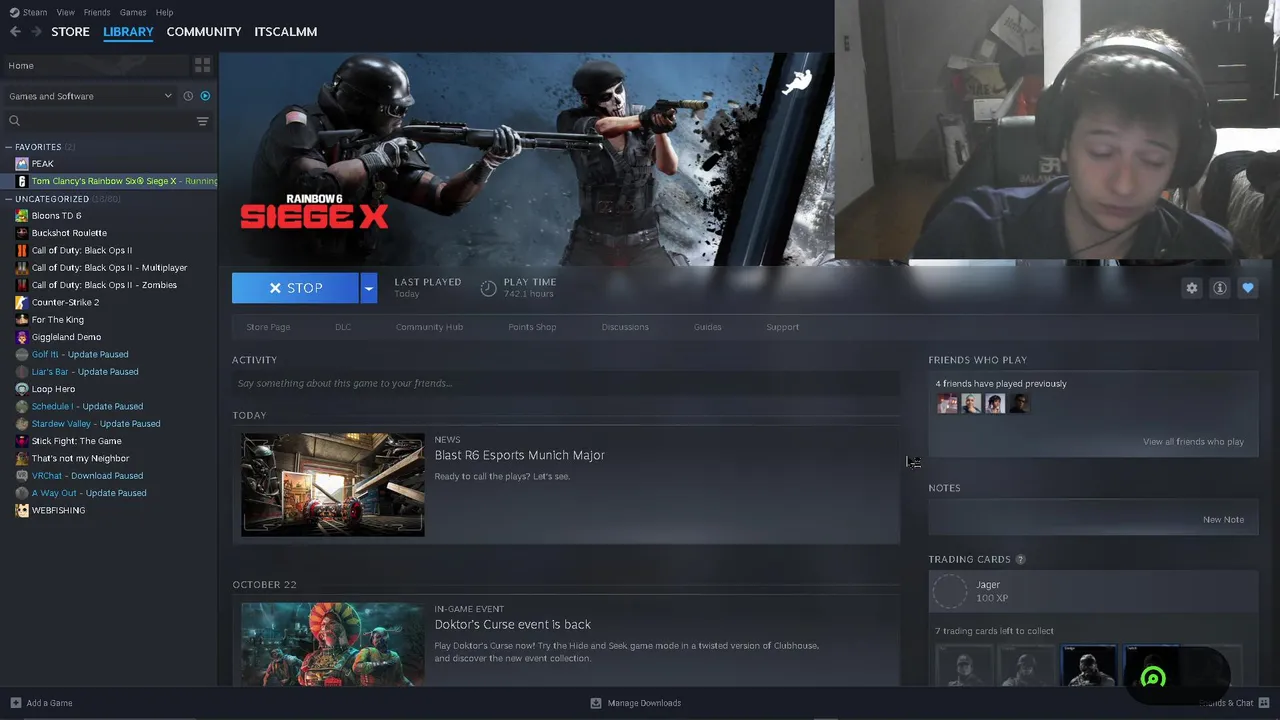
Task: Create a New Note
Action: click(x=1223, y=520)
